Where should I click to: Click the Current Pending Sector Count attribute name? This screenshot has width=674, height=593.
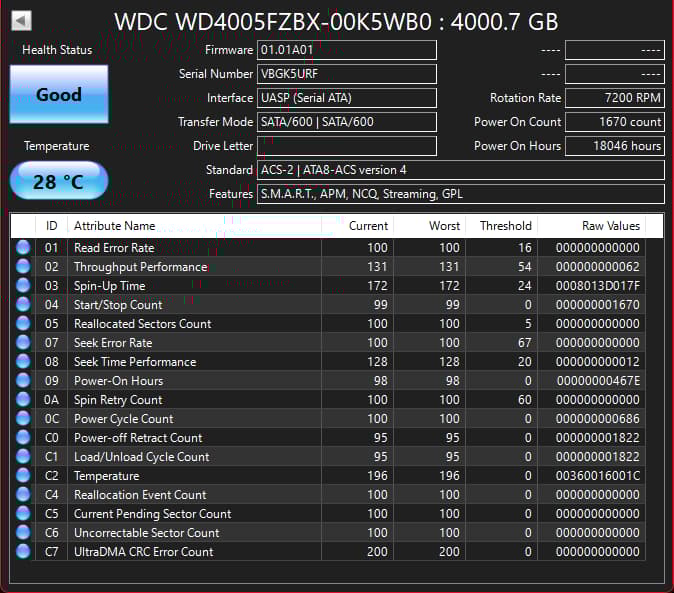tap(153, 514)
